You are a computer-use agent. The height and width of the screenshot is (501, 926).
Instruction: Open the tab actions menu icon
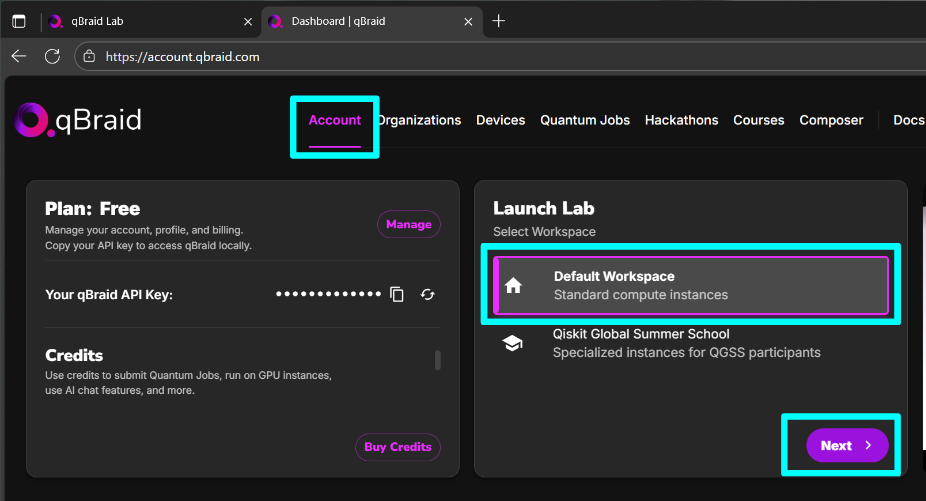tap(19, 21)
